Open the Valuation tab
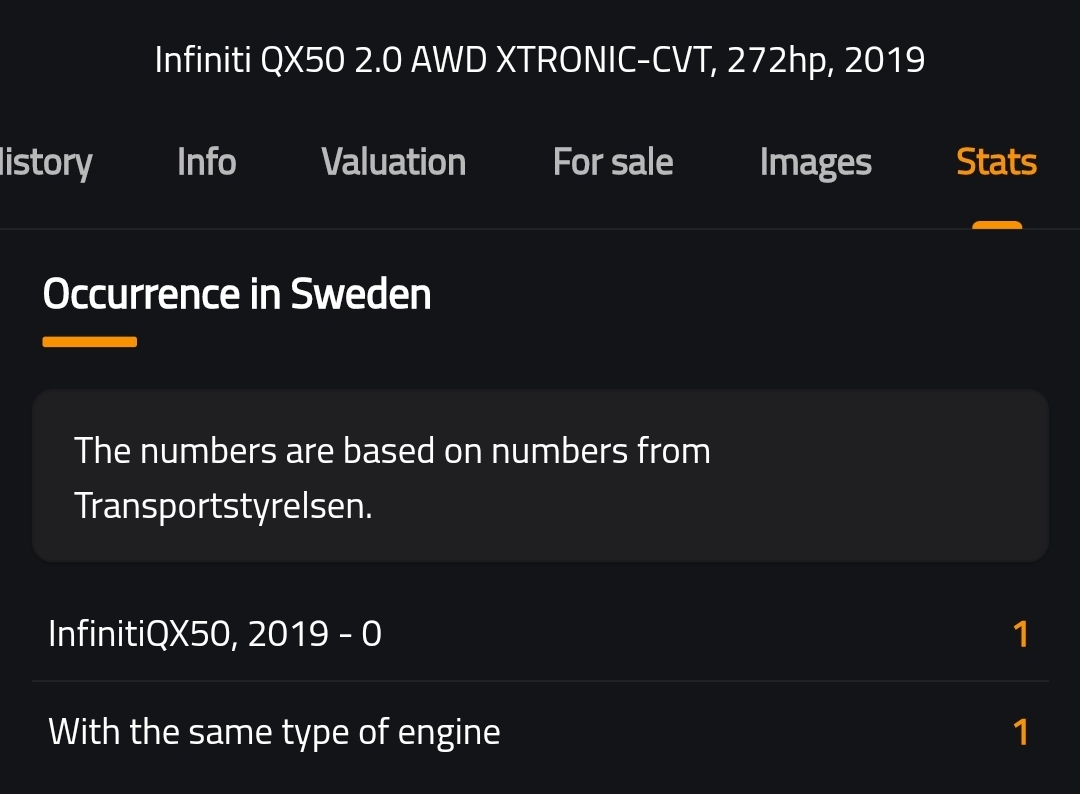The width and height of the screenshot is (1080, 794). (x=393, y=163)
